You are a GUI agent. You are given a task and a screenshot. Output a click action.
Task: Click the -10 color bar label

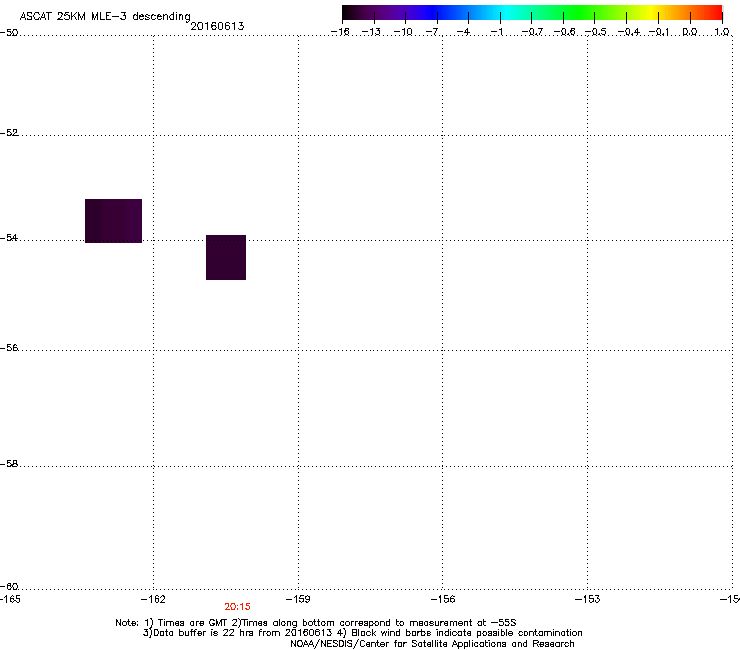403,32
